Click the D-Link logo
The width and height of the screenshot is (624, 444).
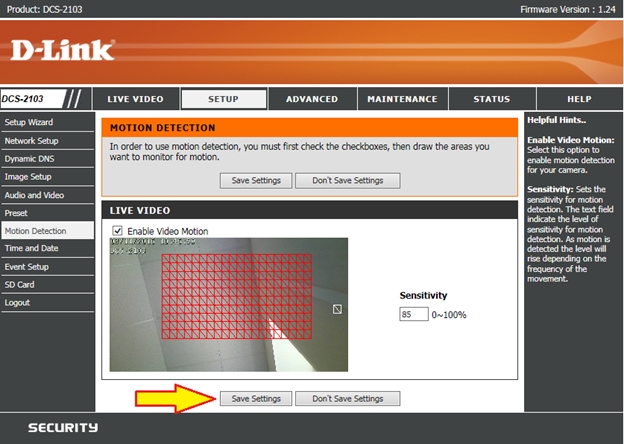(63, 49)
